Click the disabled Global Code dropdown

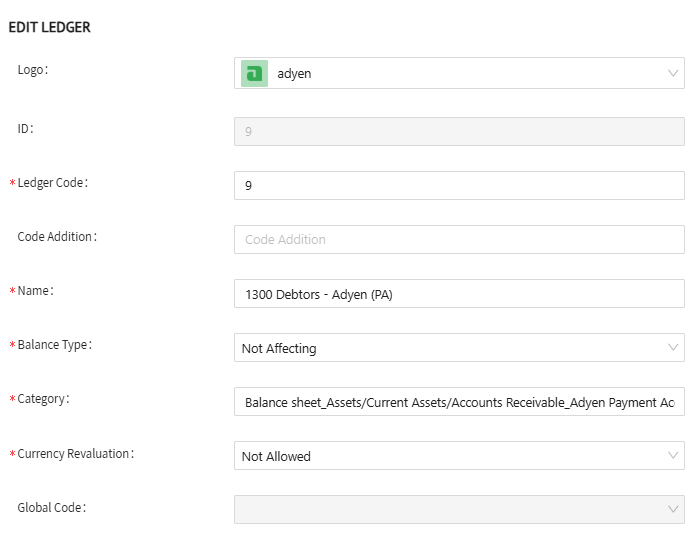coord(450,509)
